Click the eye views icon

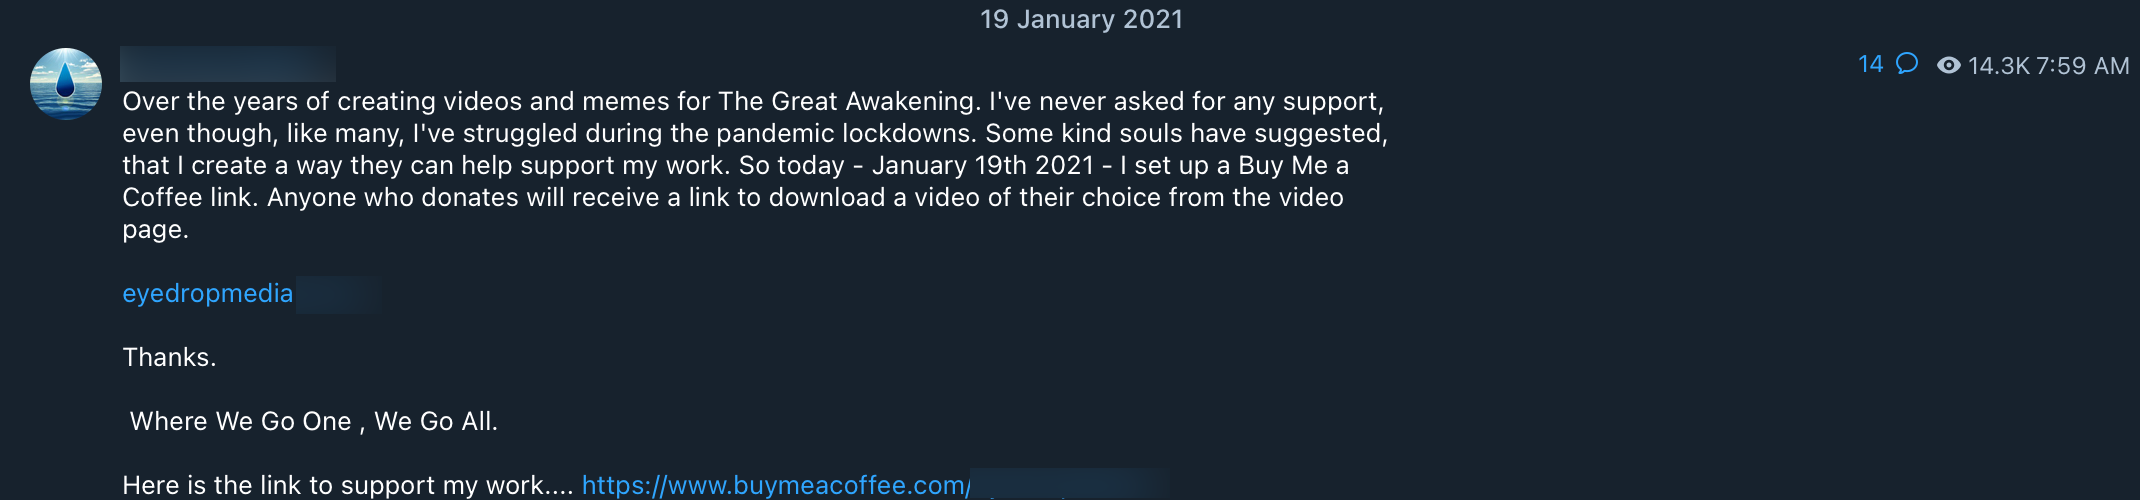(x=1948, y=66)
